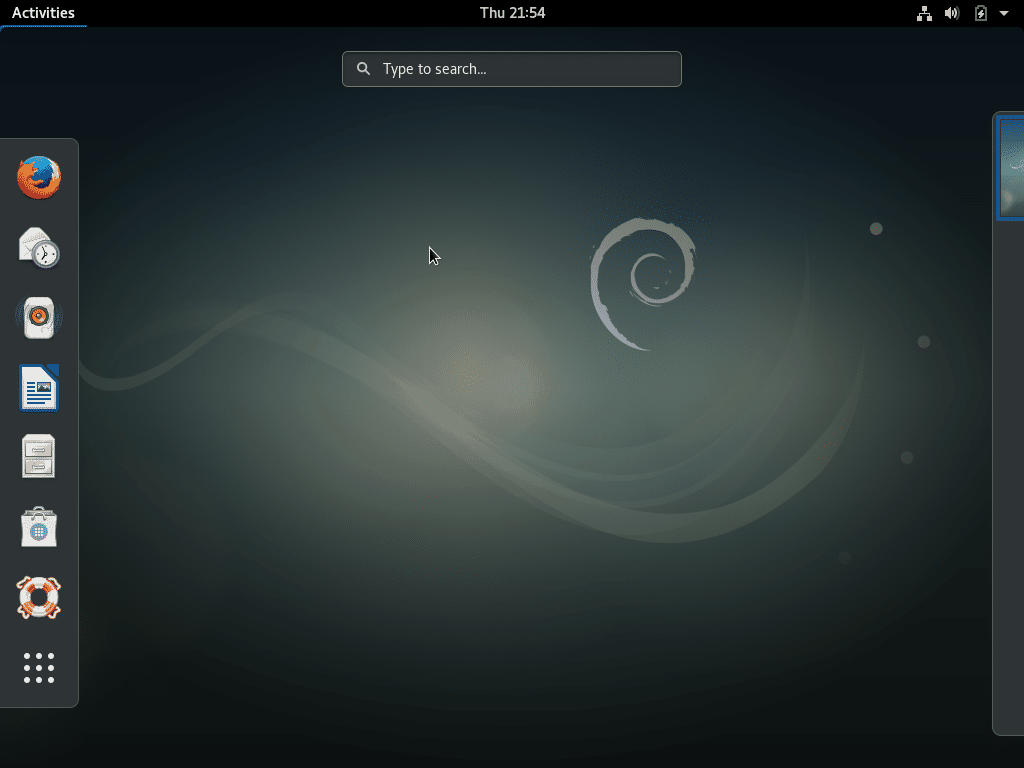Open the Debian Help application
This screenshot has width=1024, height=768.
38,598
